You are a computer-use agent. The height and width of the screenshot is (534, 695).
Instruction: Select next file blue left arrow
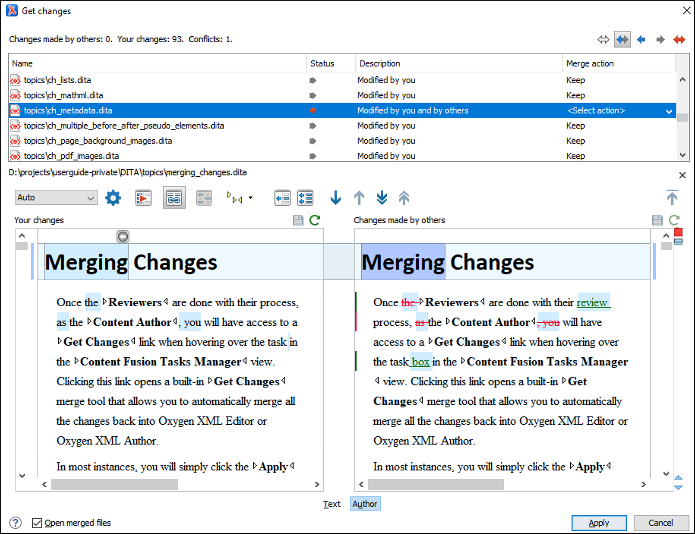[x=641, y=39]
